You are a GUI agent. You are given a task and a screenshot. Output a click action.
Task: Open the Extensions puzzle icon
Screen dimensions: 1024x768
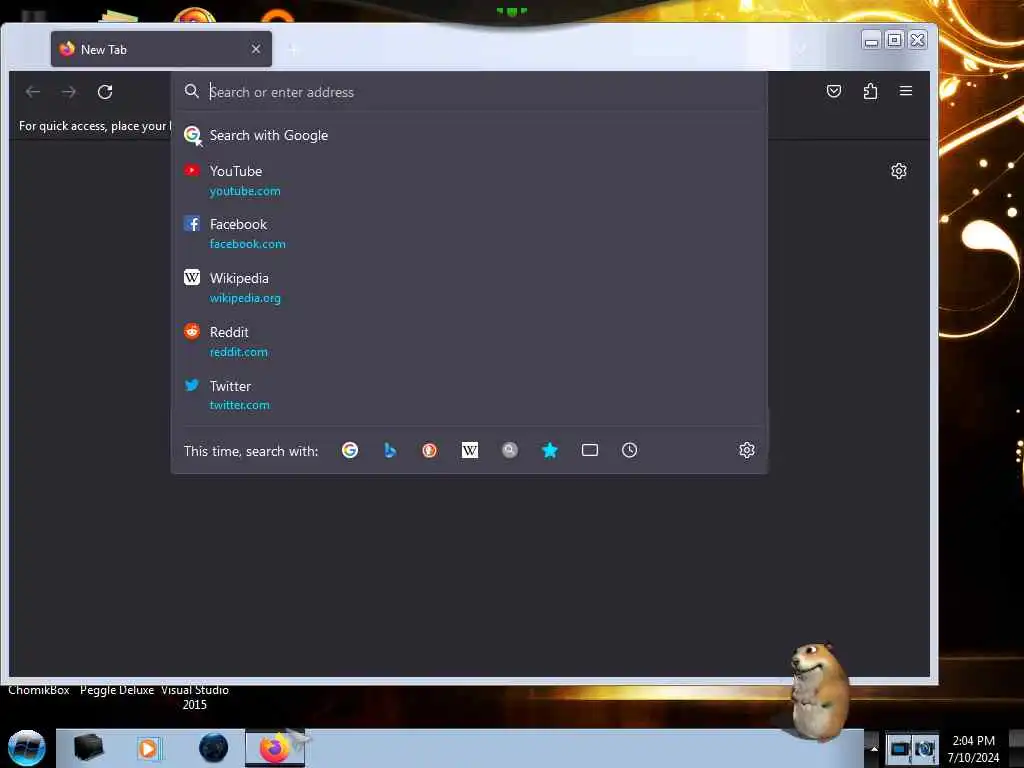pyautogui.click(x=871, y=91)
